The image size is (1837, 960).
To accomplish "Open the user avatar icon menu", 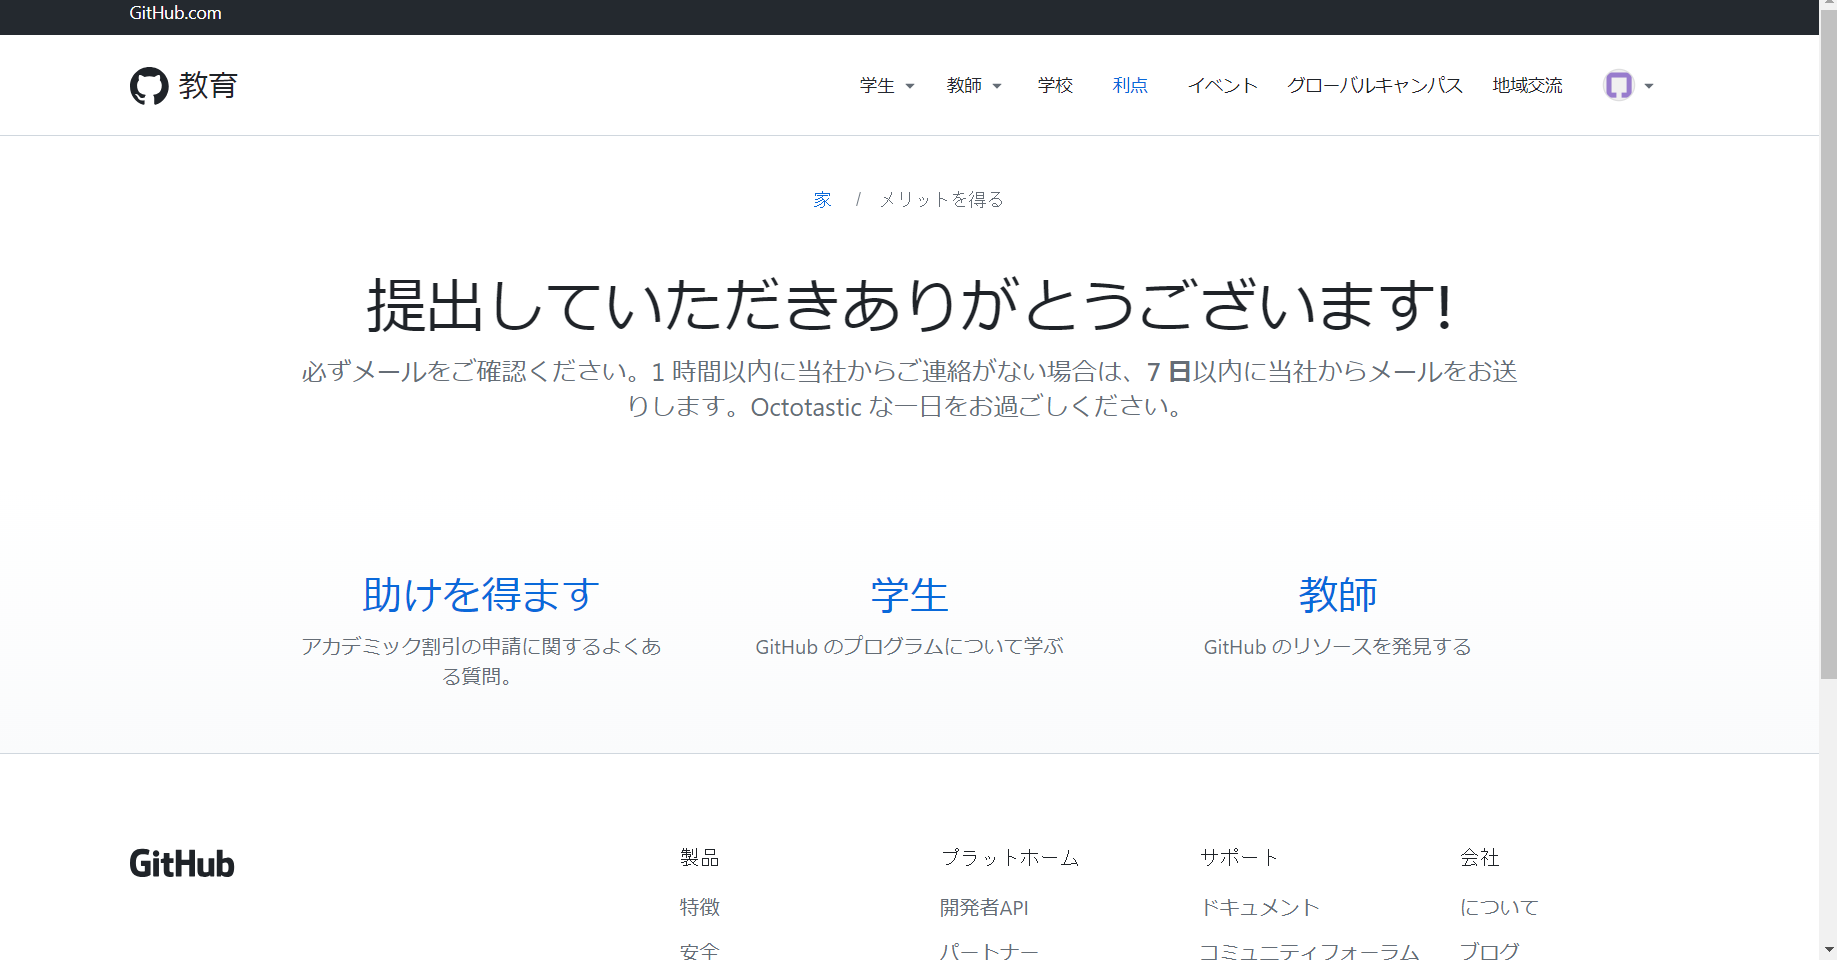I will coord(1618,85).
